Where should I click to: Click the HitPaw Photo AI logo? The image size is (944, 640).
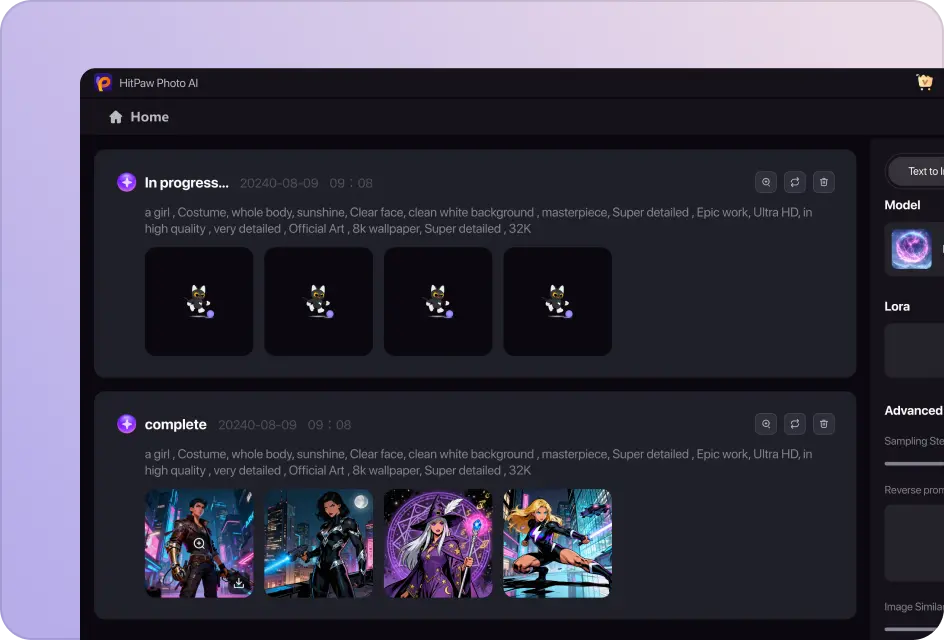tap(103, 83)
